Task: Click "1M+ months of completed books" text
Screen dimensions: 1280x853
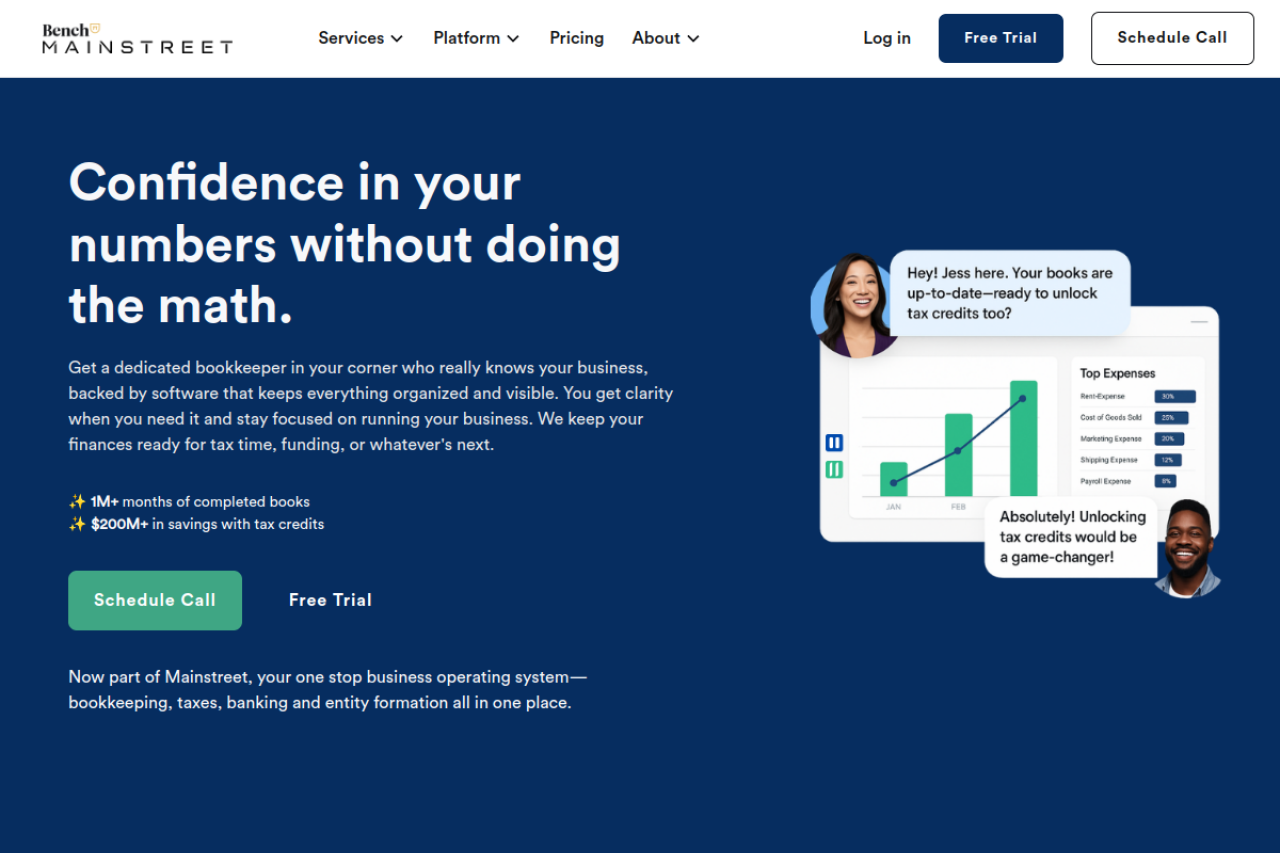Action: pyautogui.click(x=200, y=502)
